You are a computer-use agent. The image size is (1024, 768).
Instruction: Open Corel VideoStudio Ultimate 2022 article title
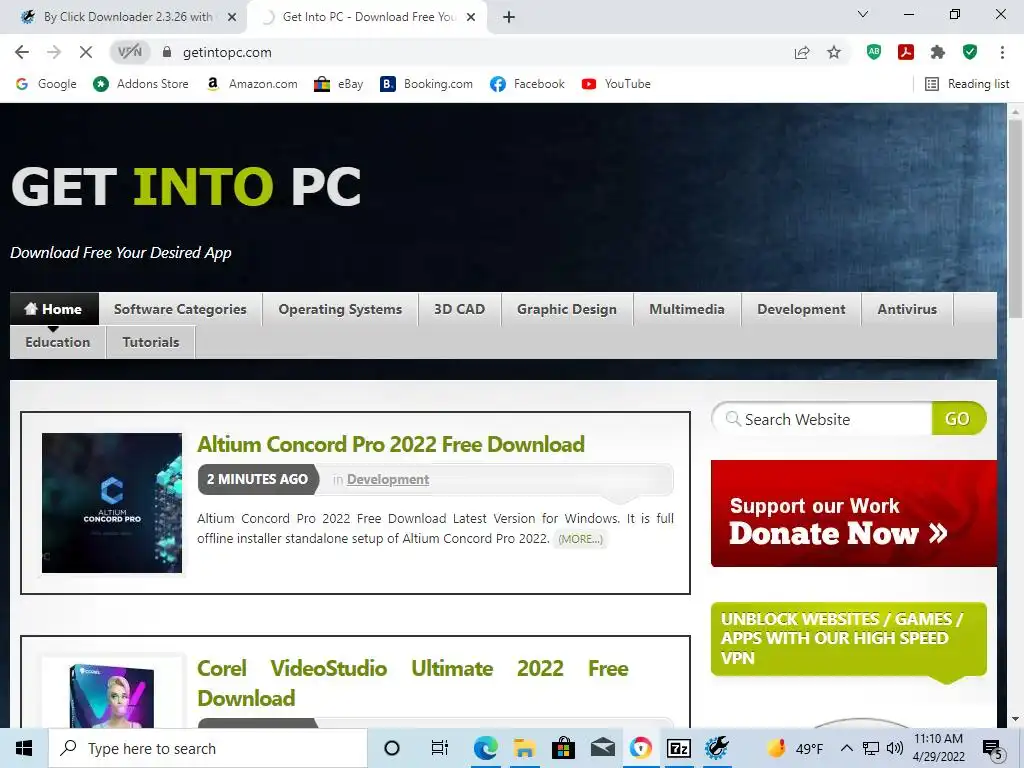click(x=413, y=683)
